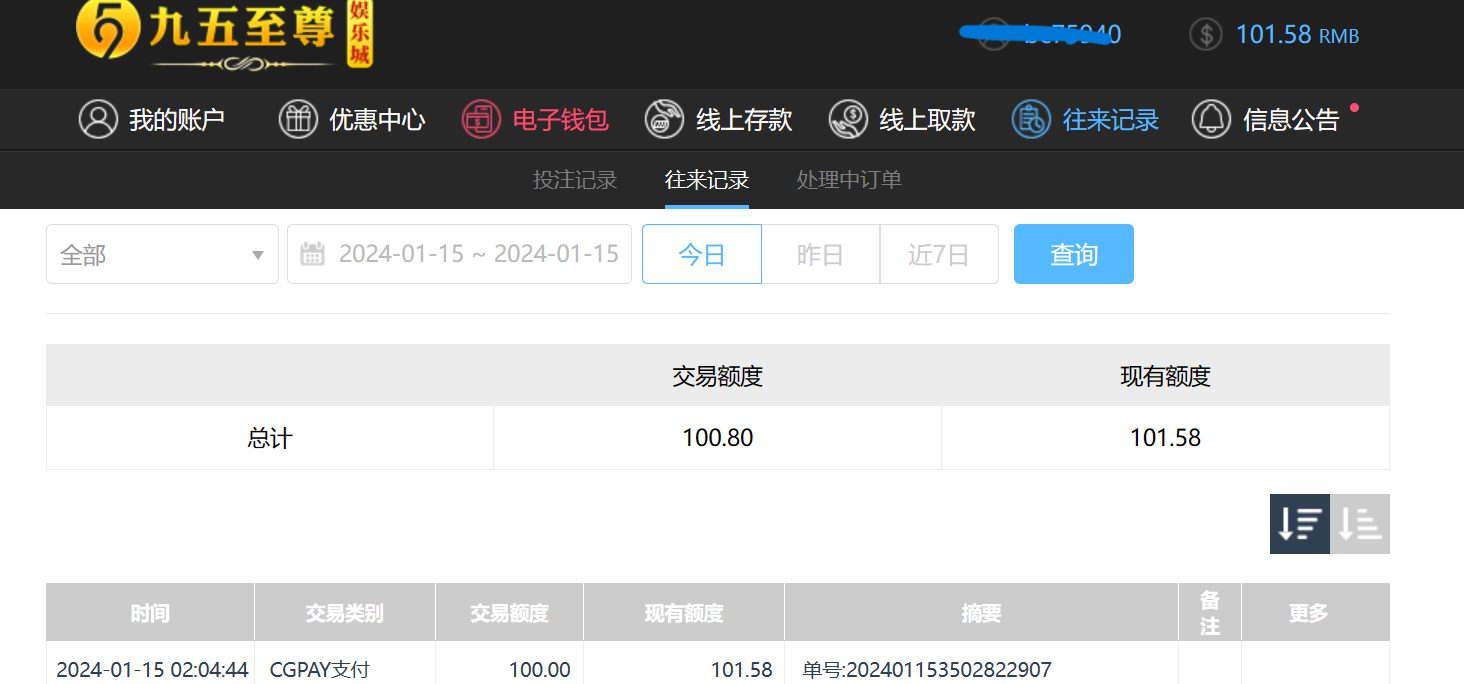Open 优惠中心 menu
The width and height of the screenshot is (1464, 684).
tap(352, 120)
